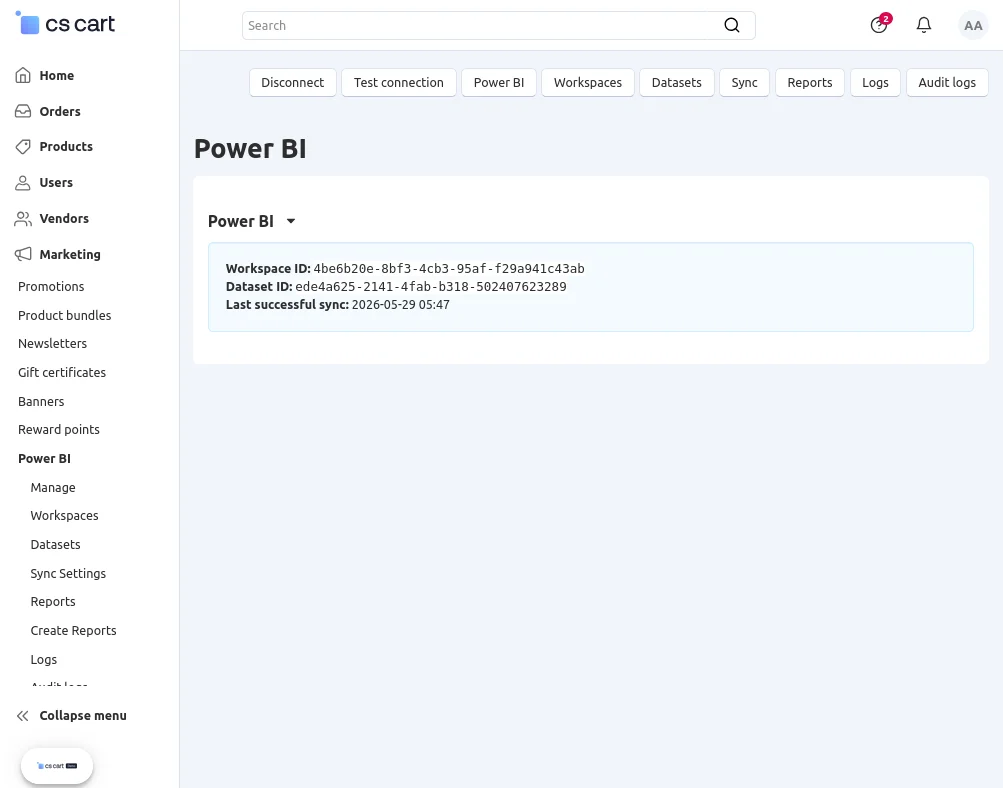
Task: Click the Power BI toolbar button
Action: tap(499, 83)
